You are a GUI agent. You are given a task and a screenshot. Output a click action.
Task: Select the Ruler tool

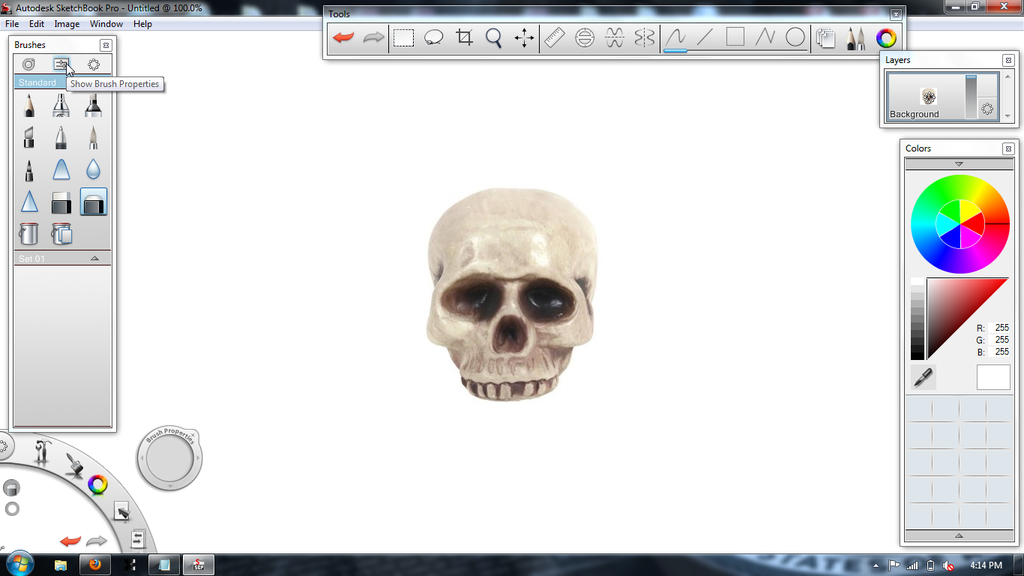click(x=554, y=38)
